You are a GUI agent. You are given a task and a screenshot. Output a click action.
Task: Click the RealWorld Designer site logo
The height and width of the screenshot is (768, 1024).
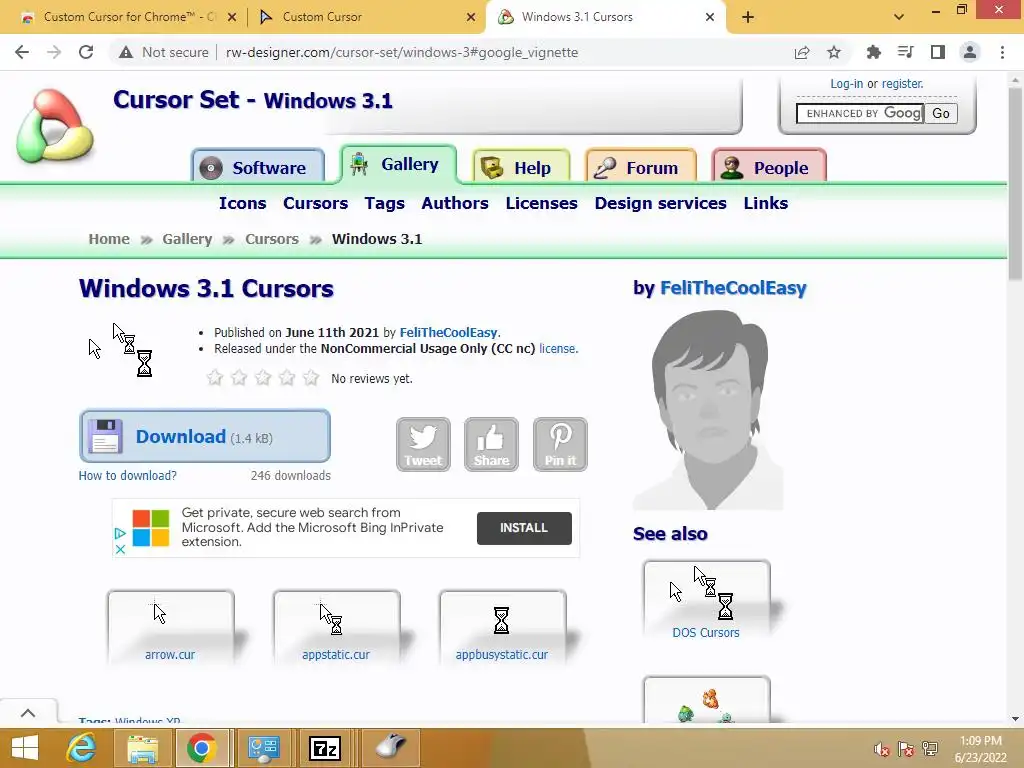(x=55, y=126)
